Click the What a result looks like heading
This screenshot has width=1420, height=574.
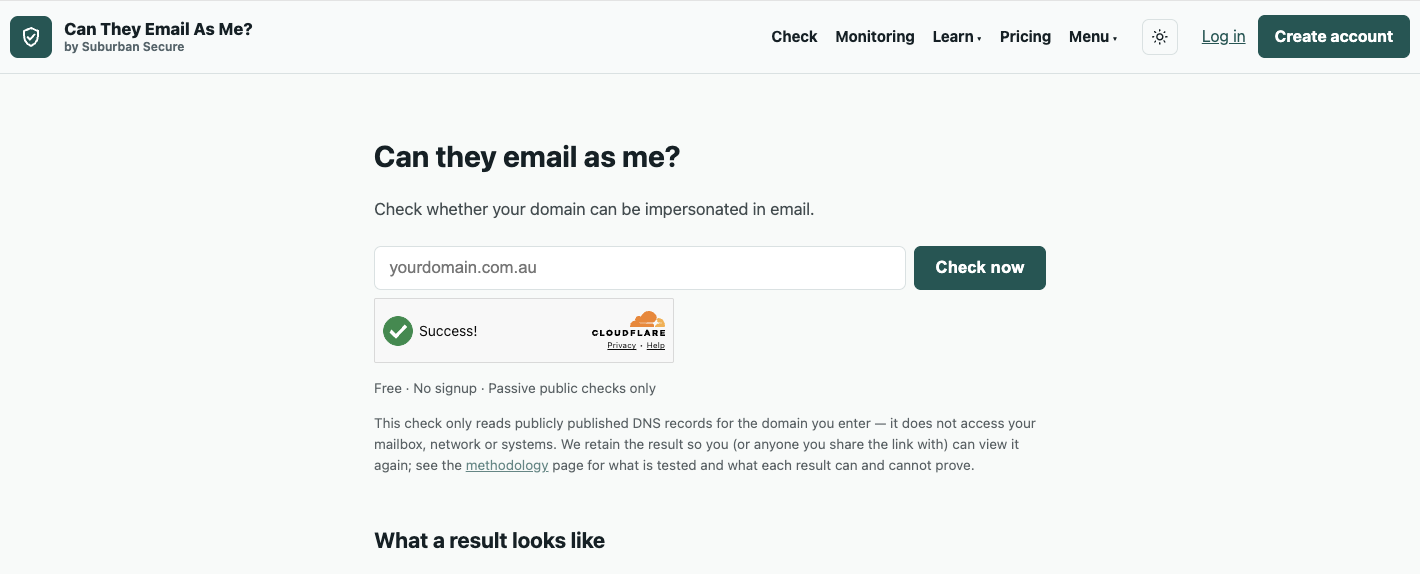[x=489, y=541]
